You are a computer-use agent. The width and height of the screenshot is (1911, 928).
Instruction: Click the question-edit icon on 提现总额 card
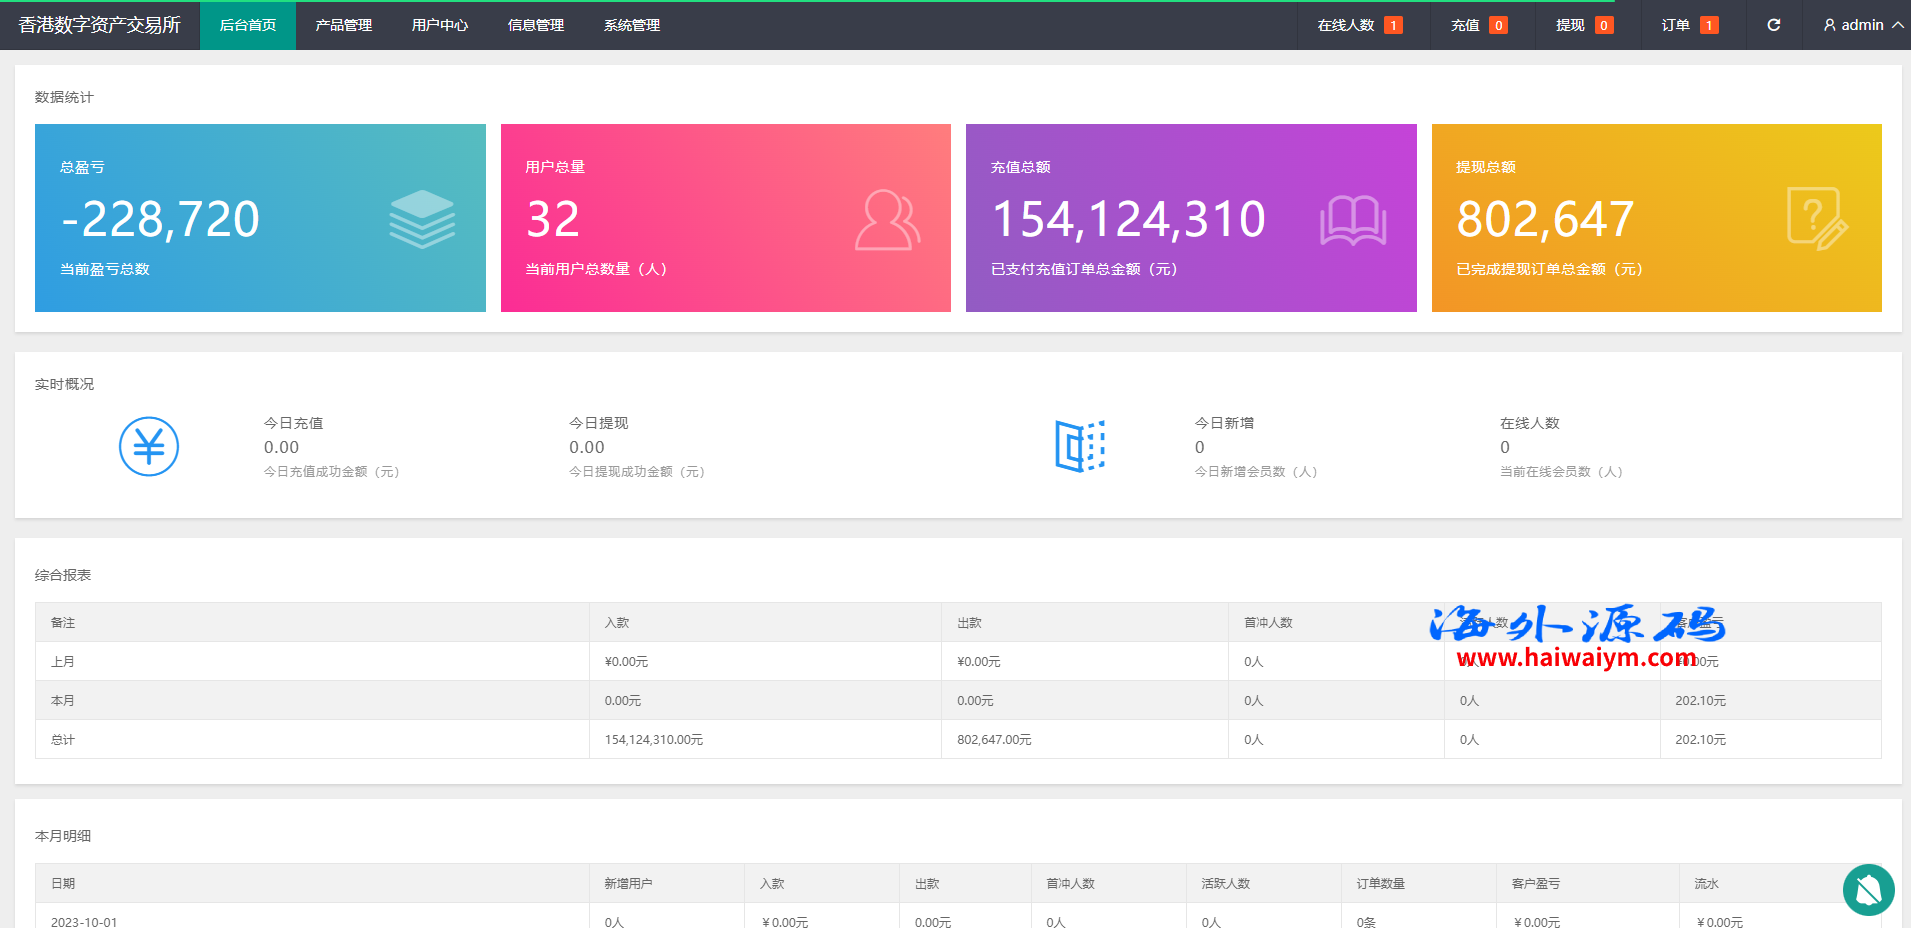click(x=1817, y=219)
